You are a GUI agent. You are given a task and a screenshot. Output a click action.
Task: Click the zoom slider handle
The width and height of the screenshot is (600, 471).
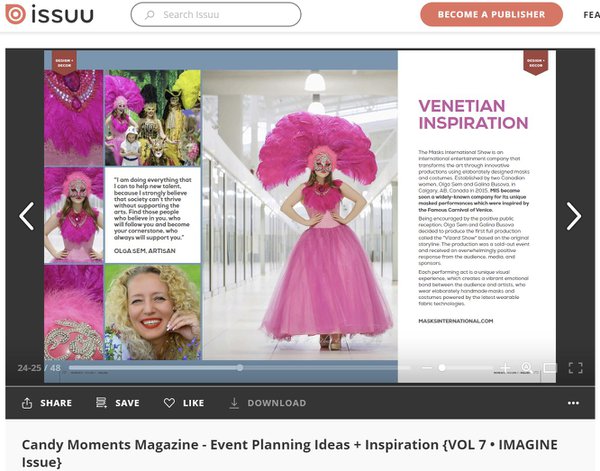coord(442,368)
